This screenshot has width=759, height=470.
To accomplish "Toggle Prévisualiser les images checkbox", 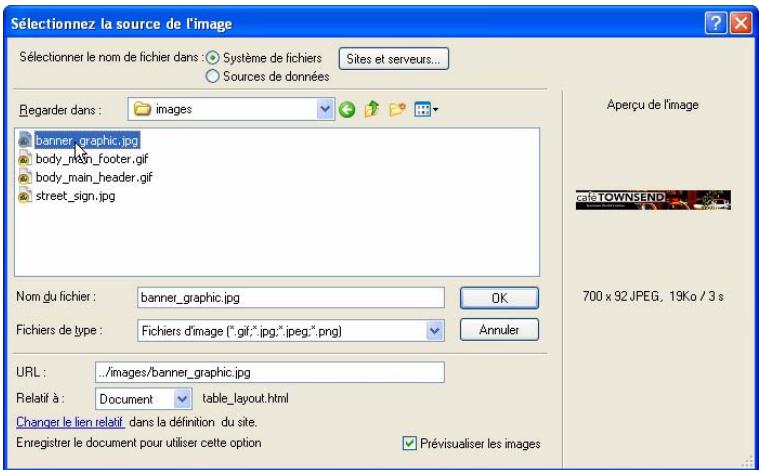I will point(410,443).
